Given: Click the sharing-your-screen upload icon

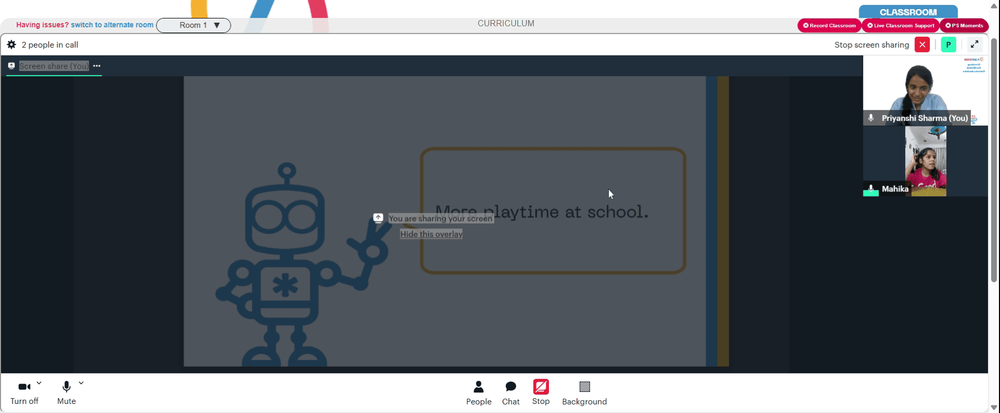Looking at the screenshot, I should click(378, 218).
